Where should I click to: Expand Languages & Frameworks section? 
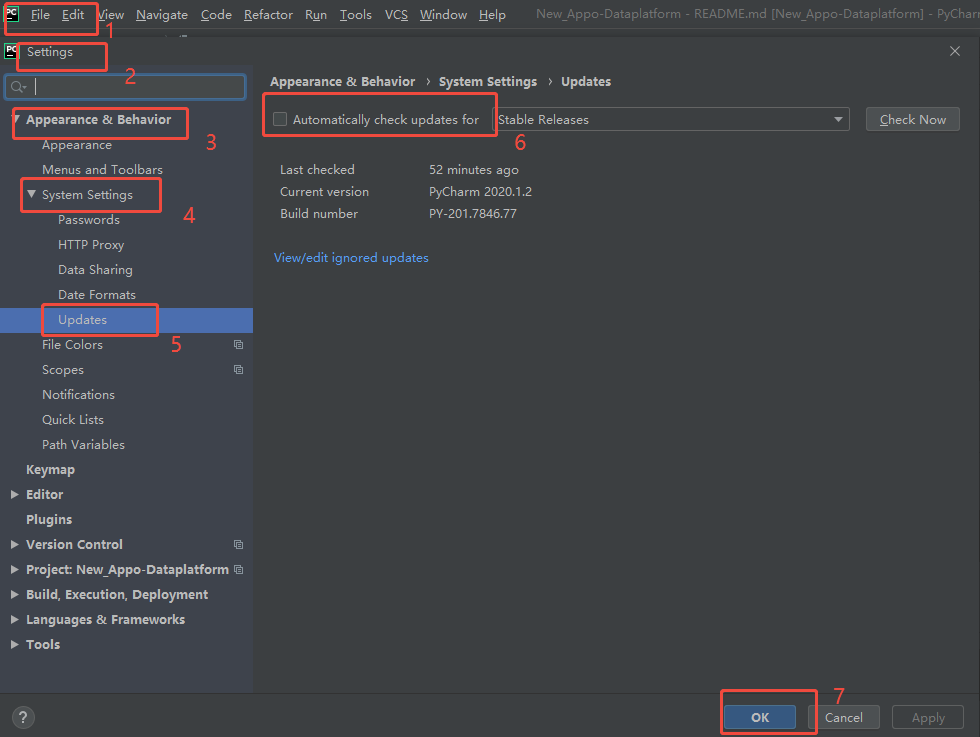pyautogui.click(x=15, y=619)
